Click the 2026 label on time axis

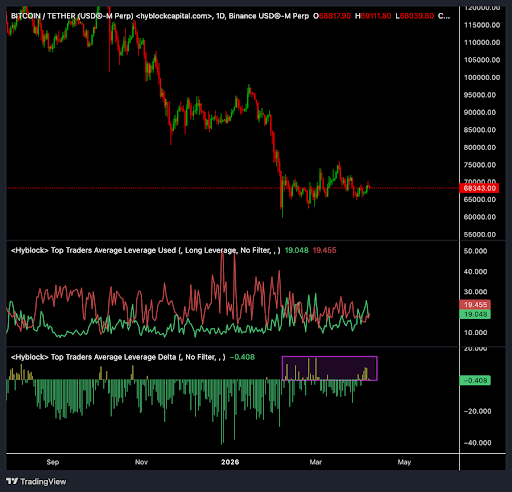tap(230, 462)
